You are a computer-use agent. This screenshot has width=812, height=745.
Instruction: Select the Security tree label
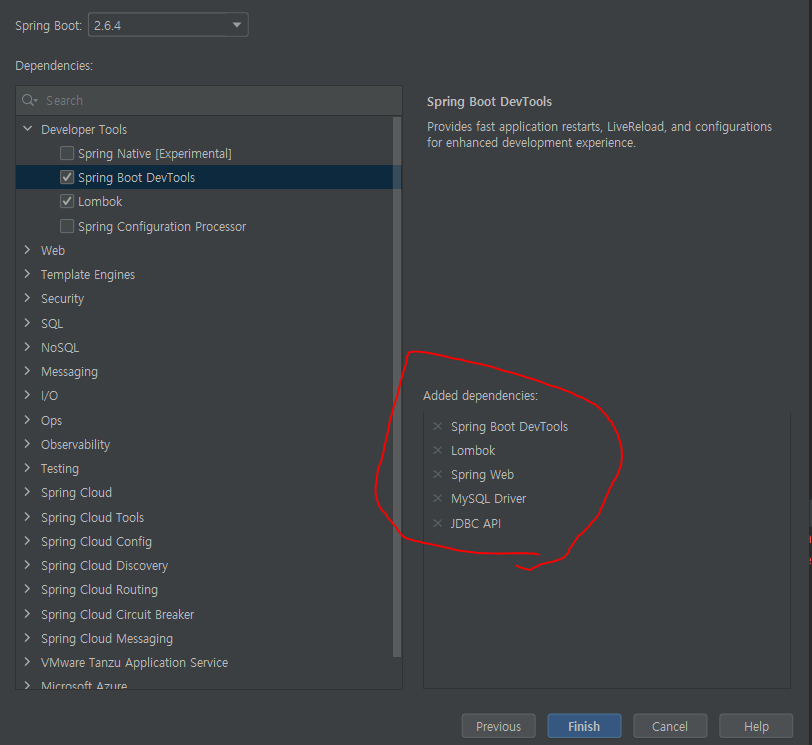click(62, 299)
